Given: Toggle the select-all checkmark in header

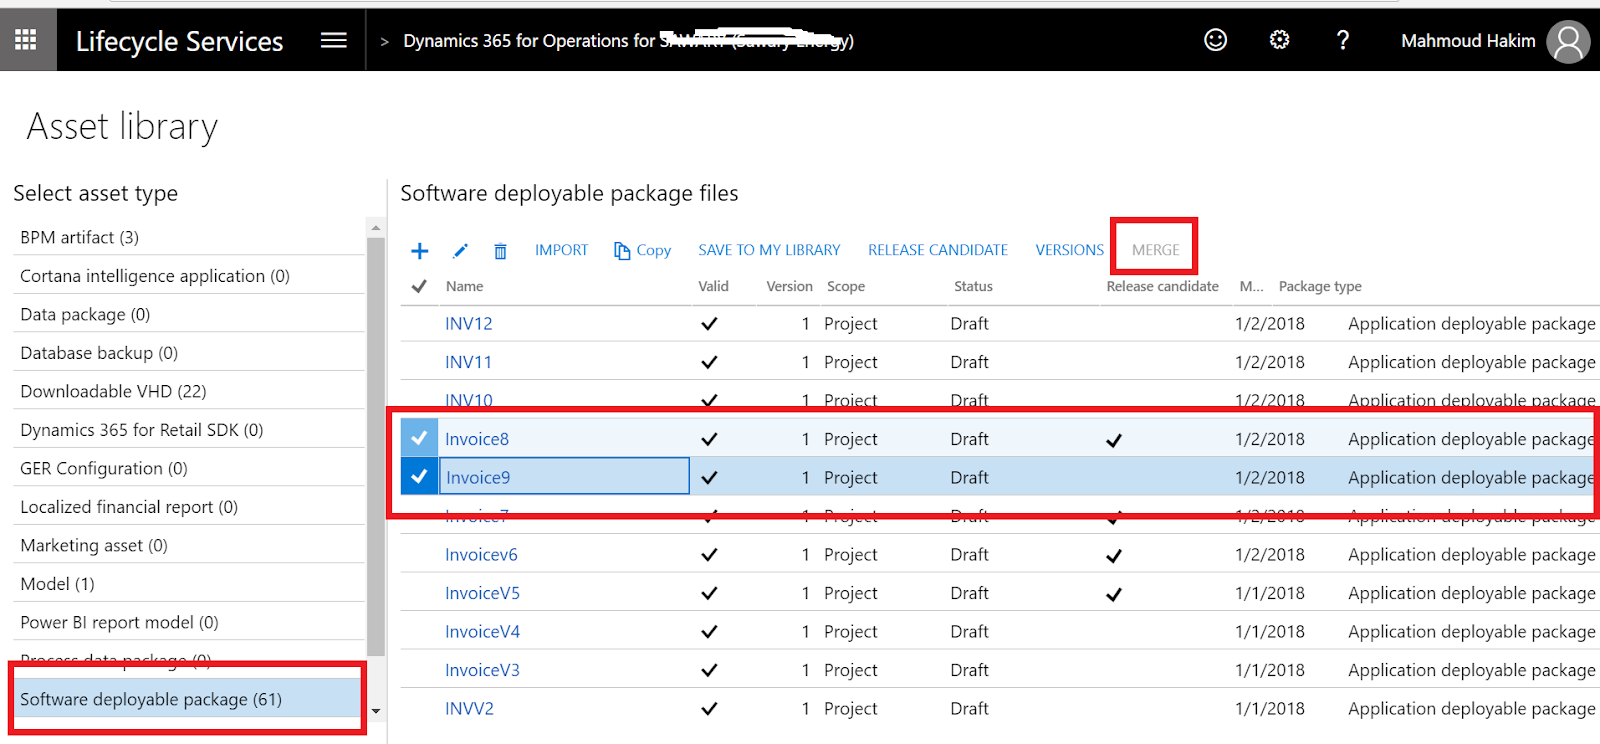Looking at the screenshot, I should 419,286.
